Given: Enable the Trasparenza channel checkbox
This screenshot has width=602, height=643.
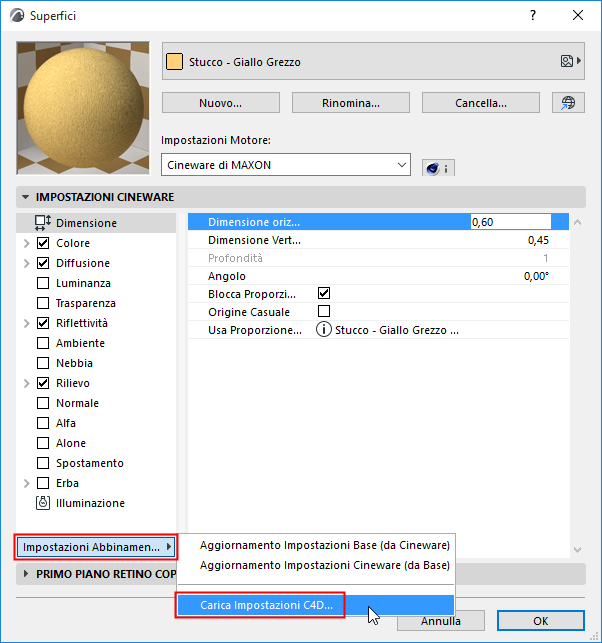Looking at the screenshot, I should click(x=43, y=303).
